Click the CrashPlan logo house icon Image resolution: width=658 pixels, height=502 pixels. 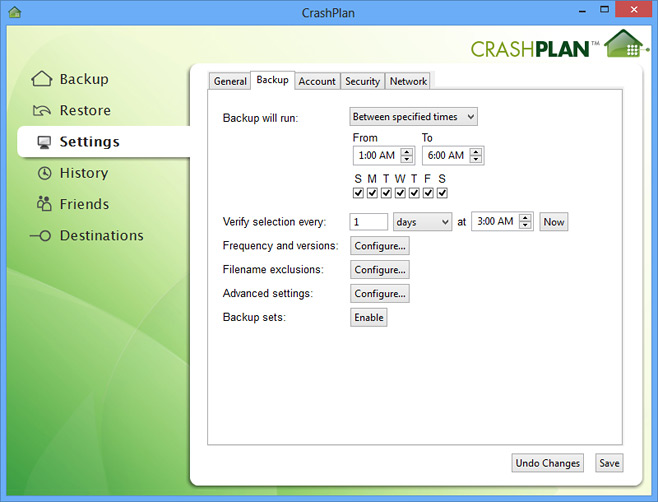[625, 44]
